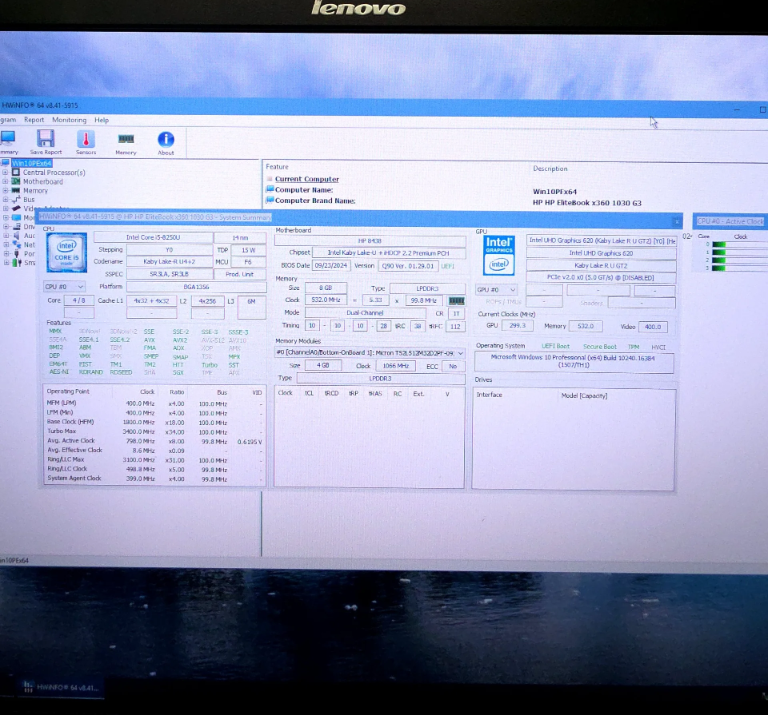Expand the Central Processor(s) node
Image resolution: width=768 pixels, height=715 pixels.
point(5,172)
